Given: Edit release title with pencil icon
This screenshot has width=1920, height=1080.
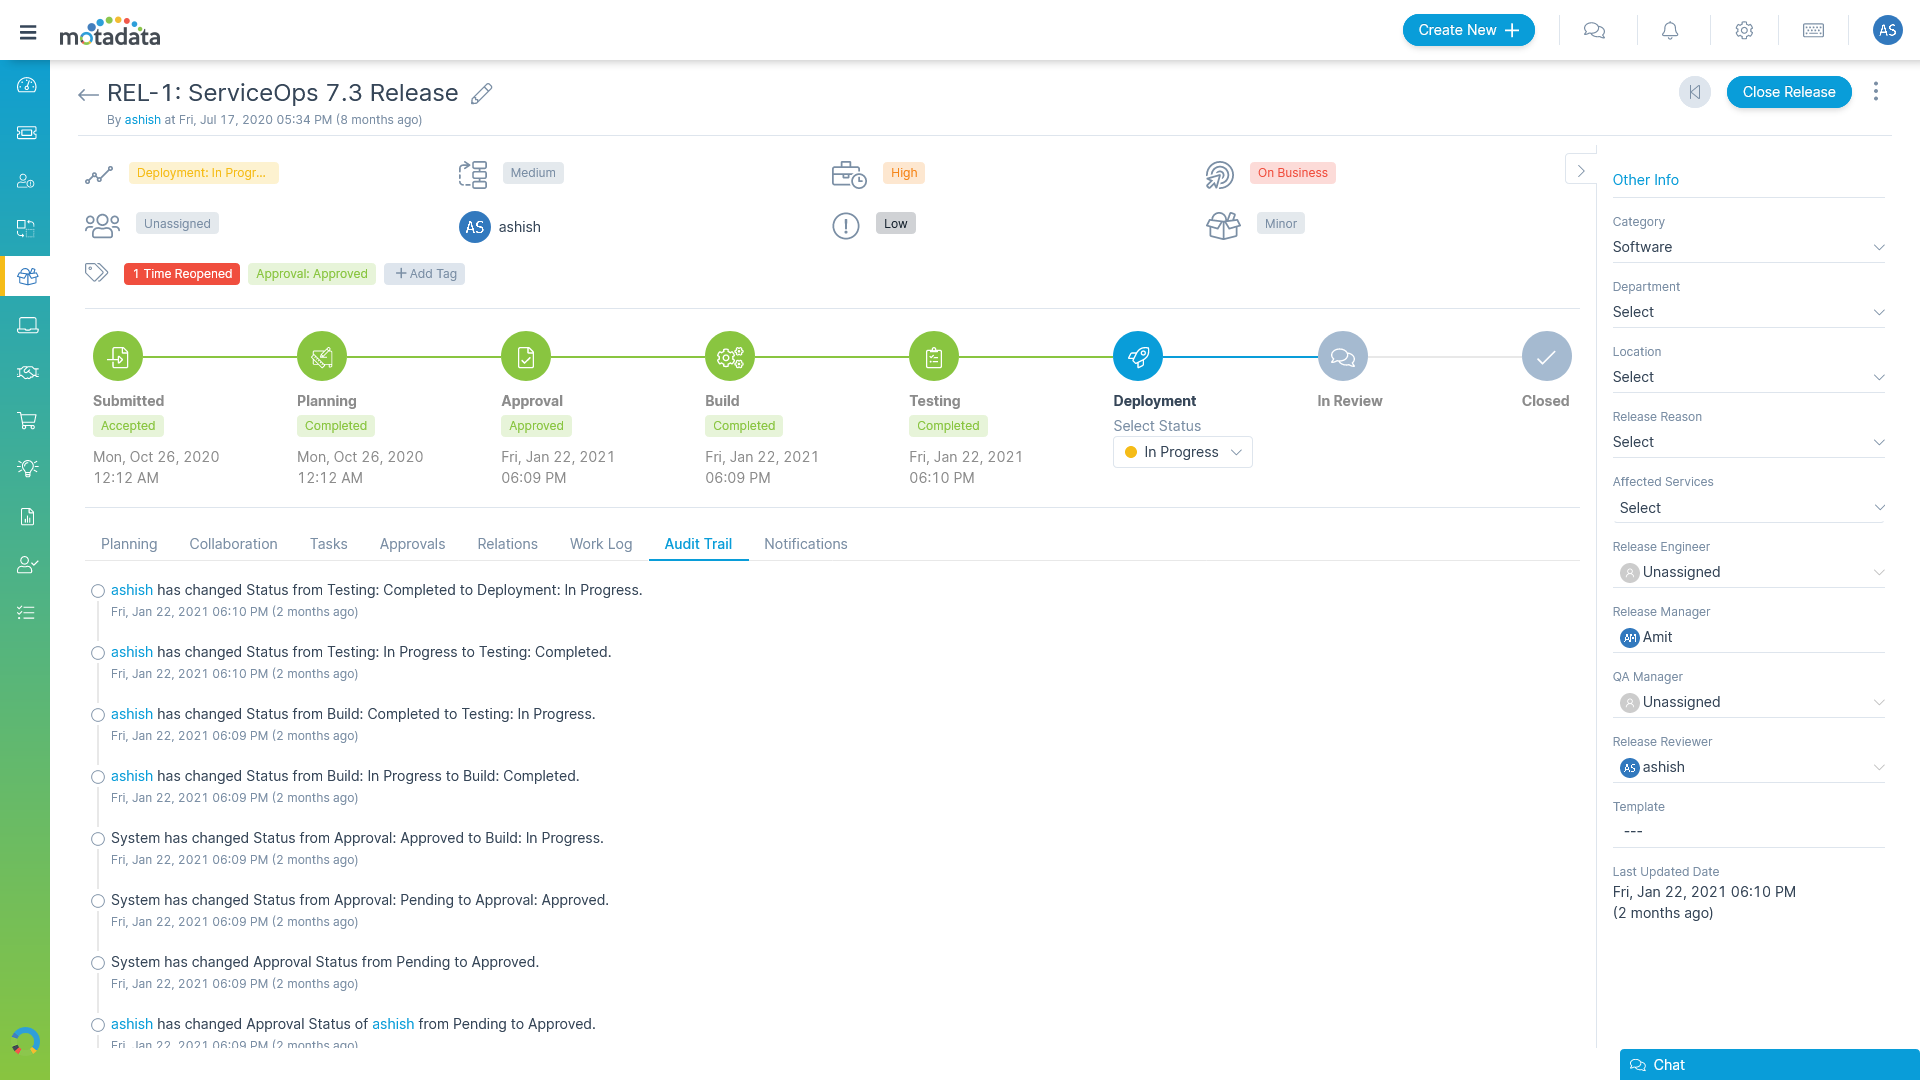Looking at the screenshot, I should [482, 94].
